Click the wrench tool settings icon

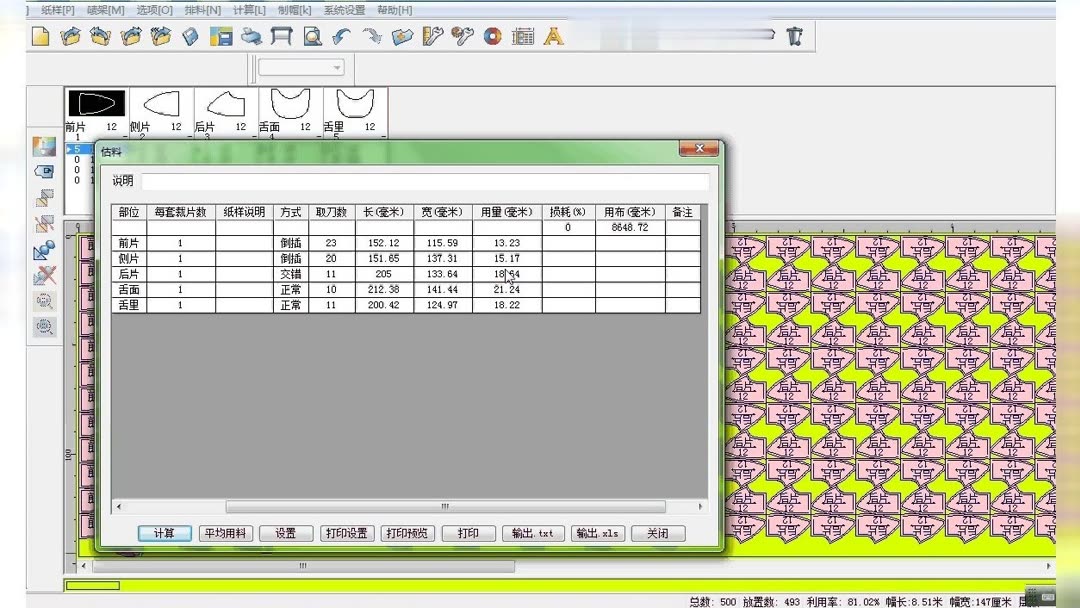pos(461,36)
